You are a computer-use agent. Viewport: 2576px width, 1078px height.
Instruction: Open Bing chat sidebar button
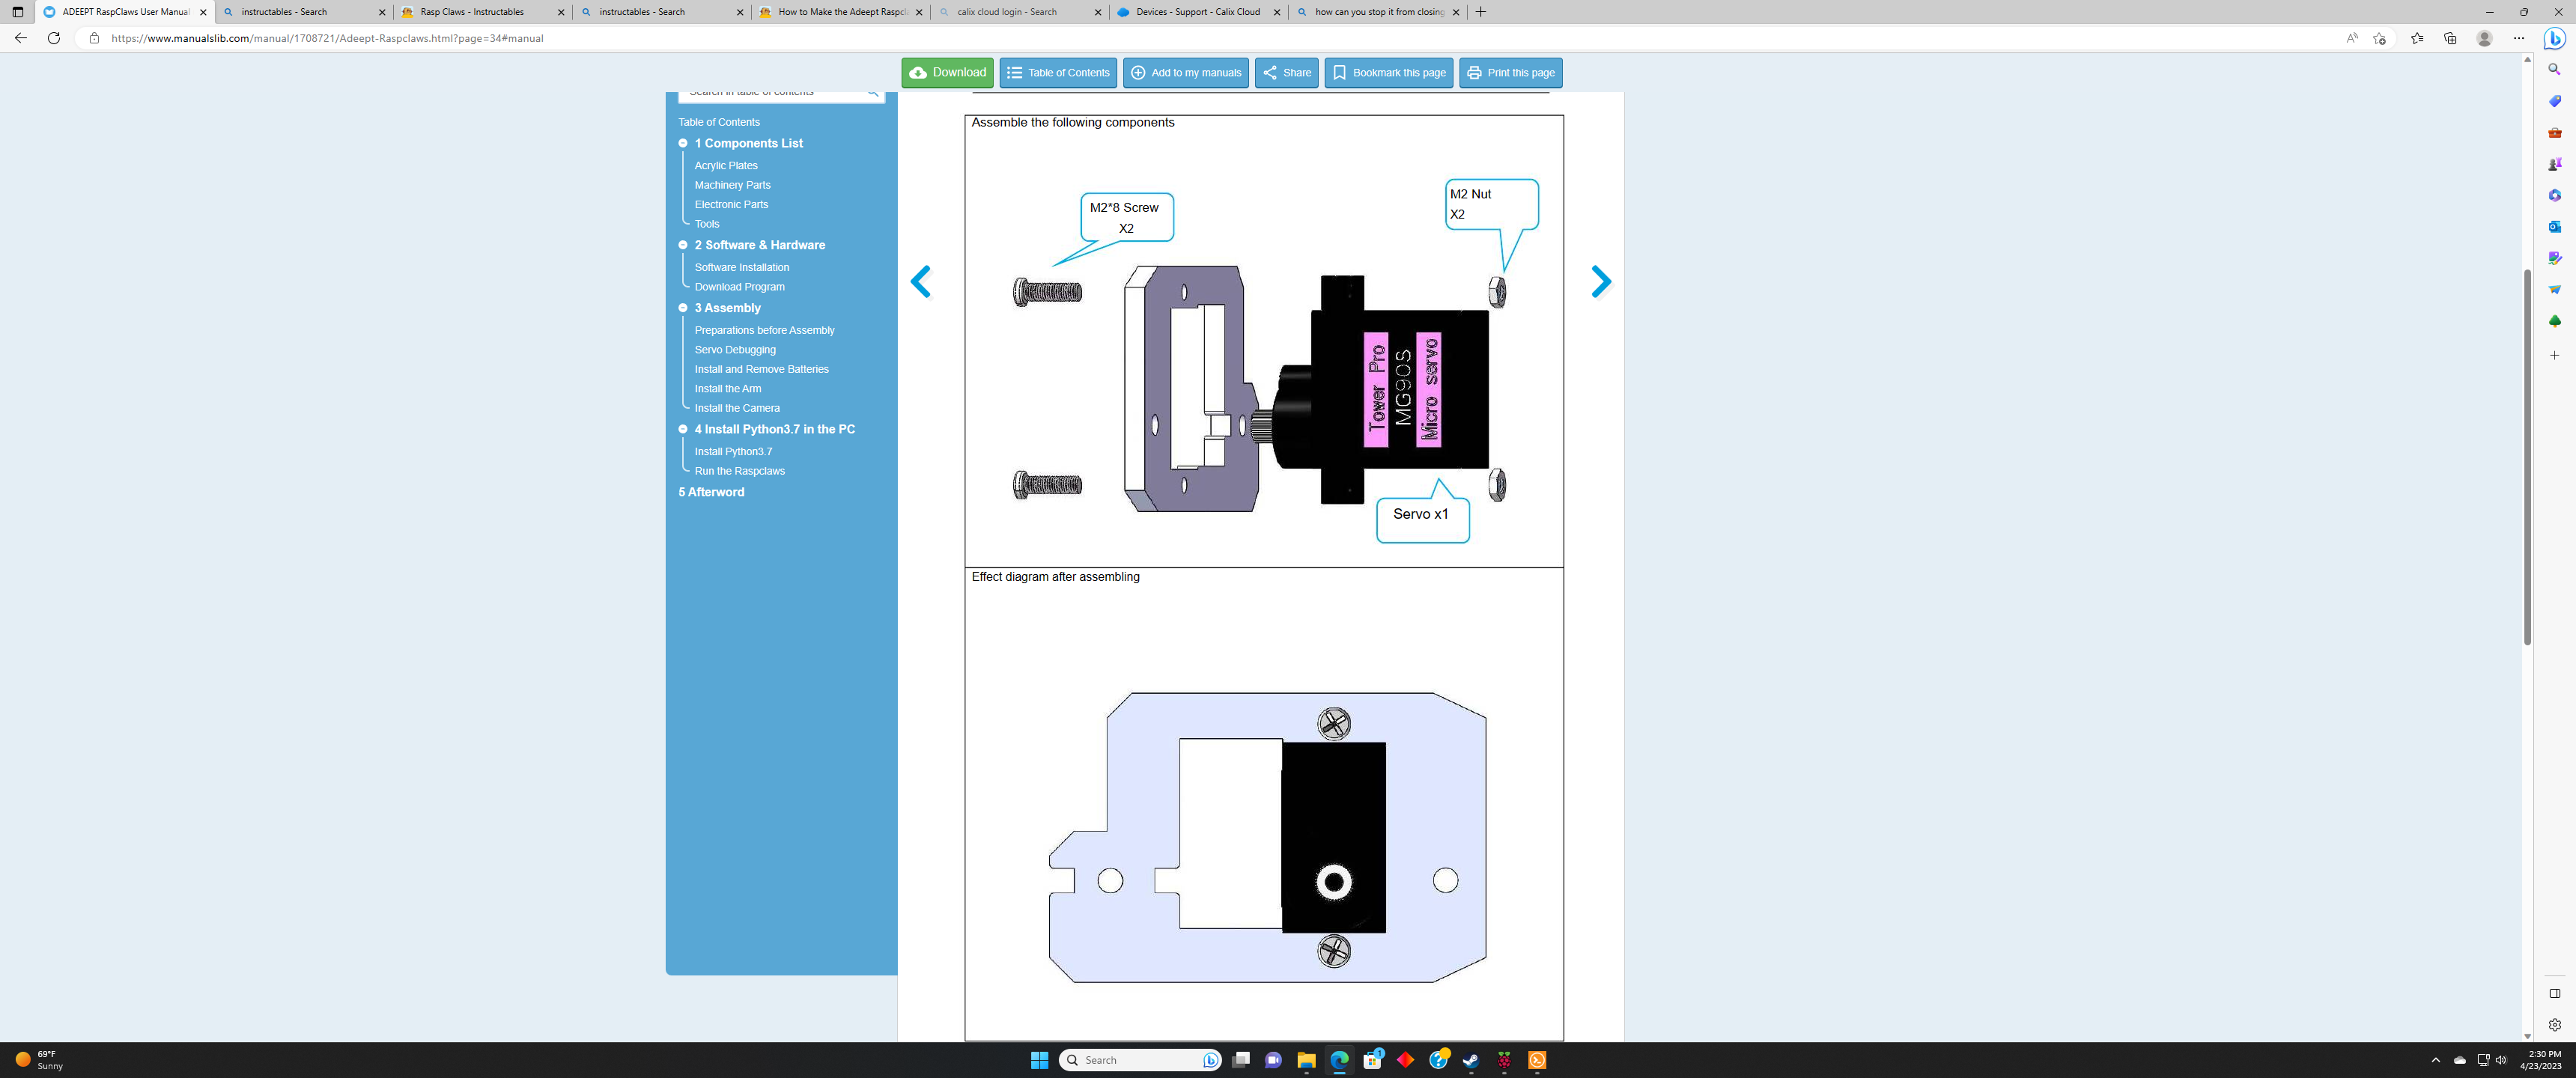[x=2555, y=38]
